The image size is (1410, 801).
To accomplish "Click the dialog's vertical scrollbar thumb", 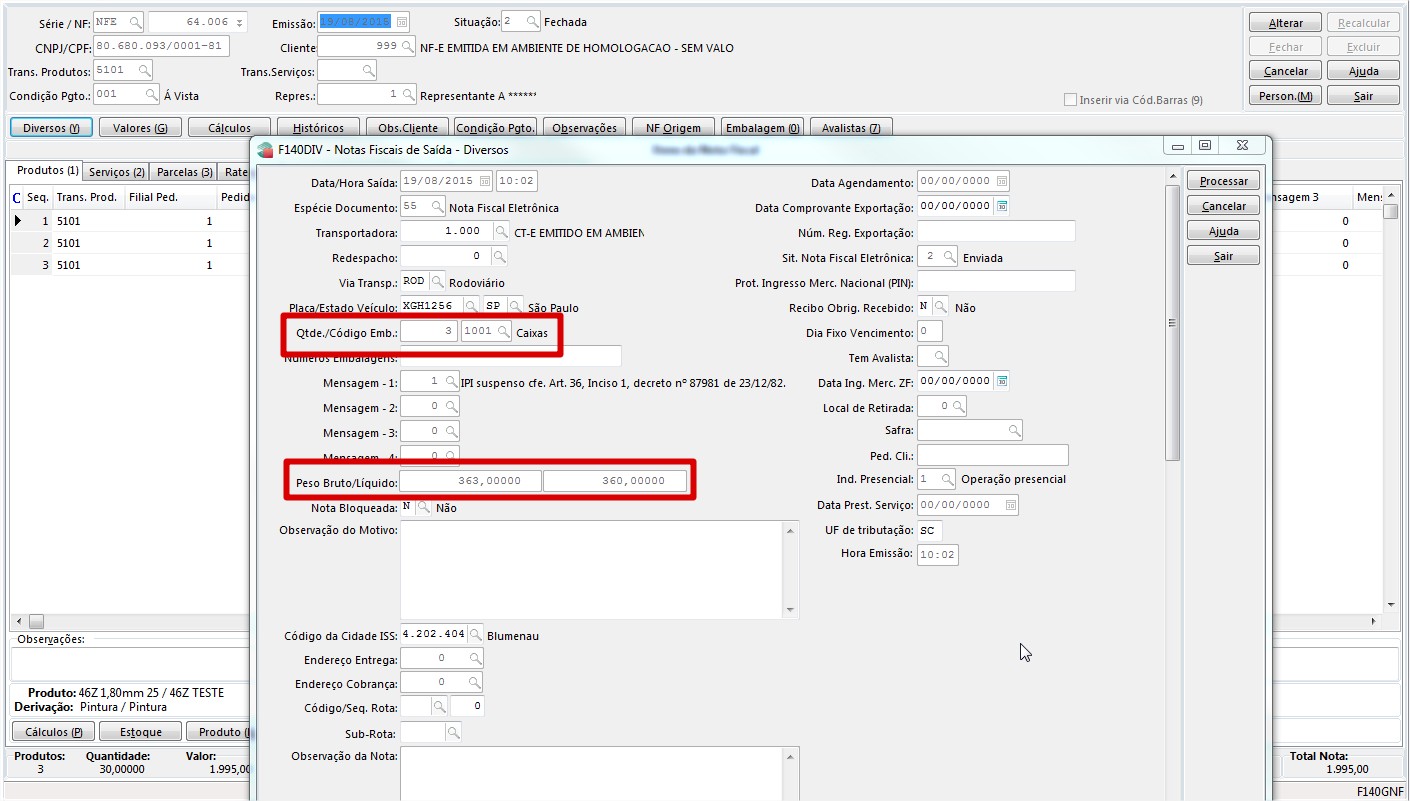I will [x=1173, y=320].
